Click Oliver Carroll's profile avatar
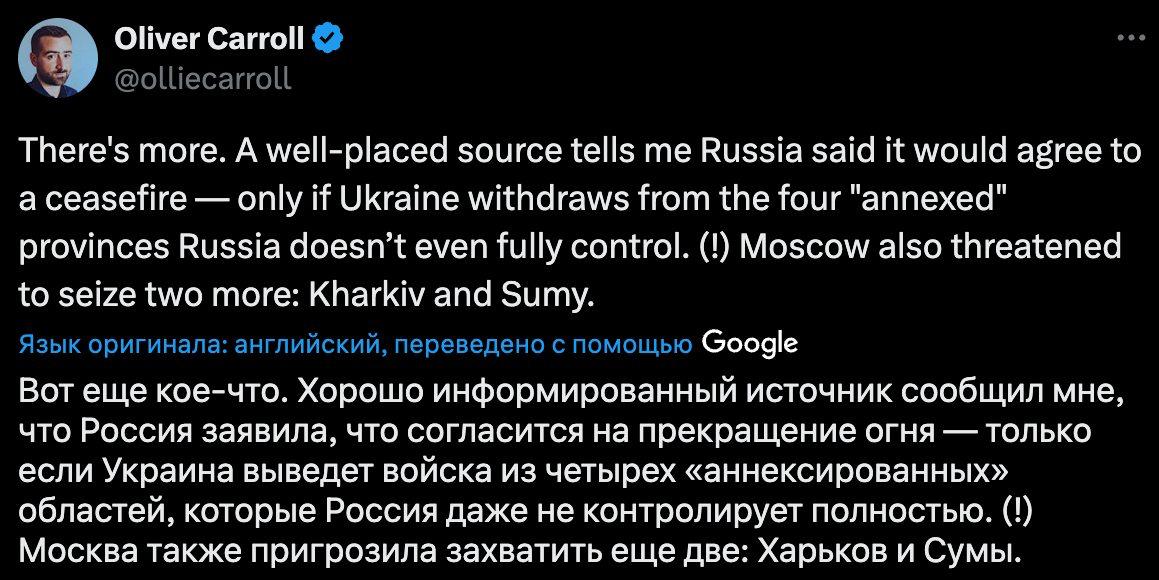This screenshot has width=1159, height=580. 61,59
